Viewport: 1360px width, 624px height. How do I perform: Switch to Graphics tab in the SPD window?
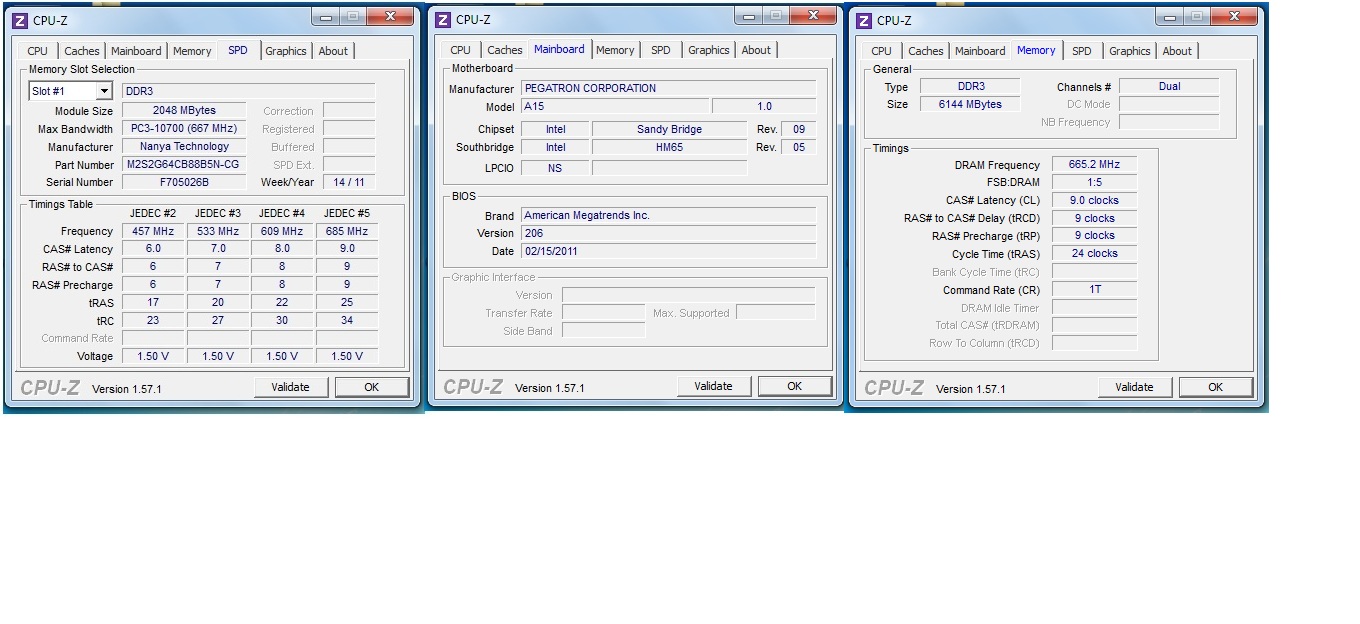tap(285, 51)
